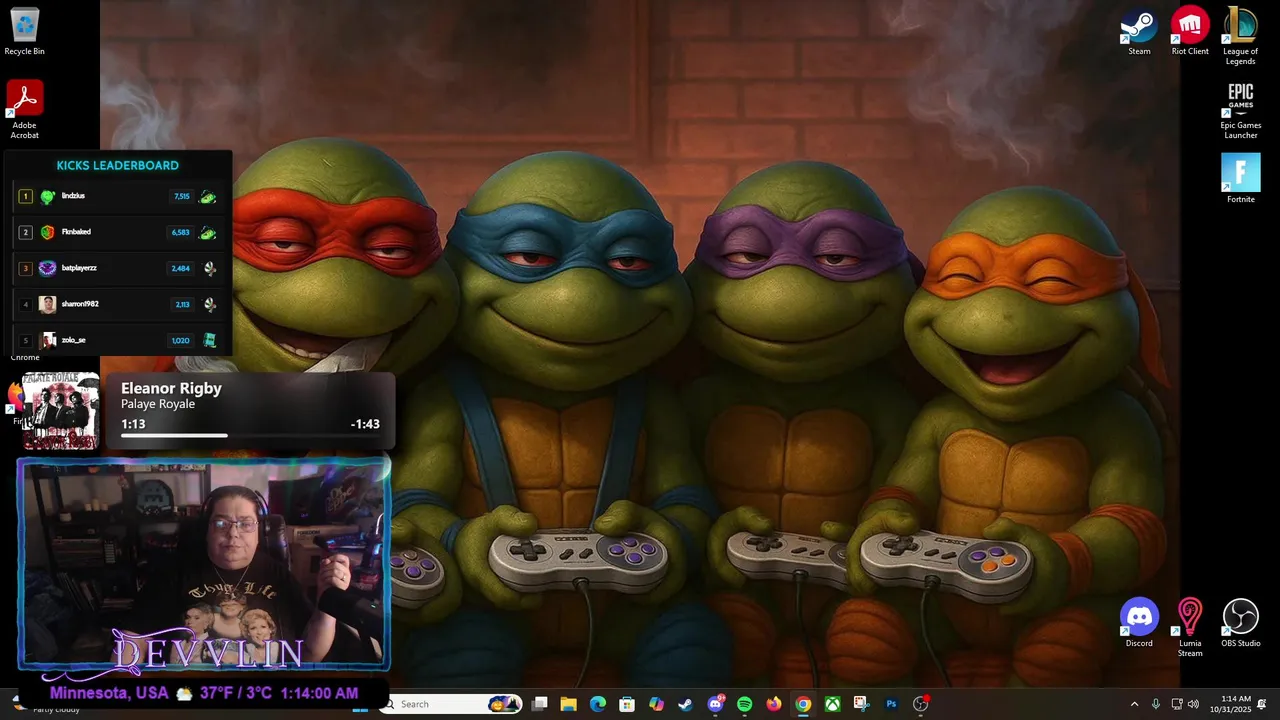Open Microsoft Edge from the taskbar

tap(598, 704)
